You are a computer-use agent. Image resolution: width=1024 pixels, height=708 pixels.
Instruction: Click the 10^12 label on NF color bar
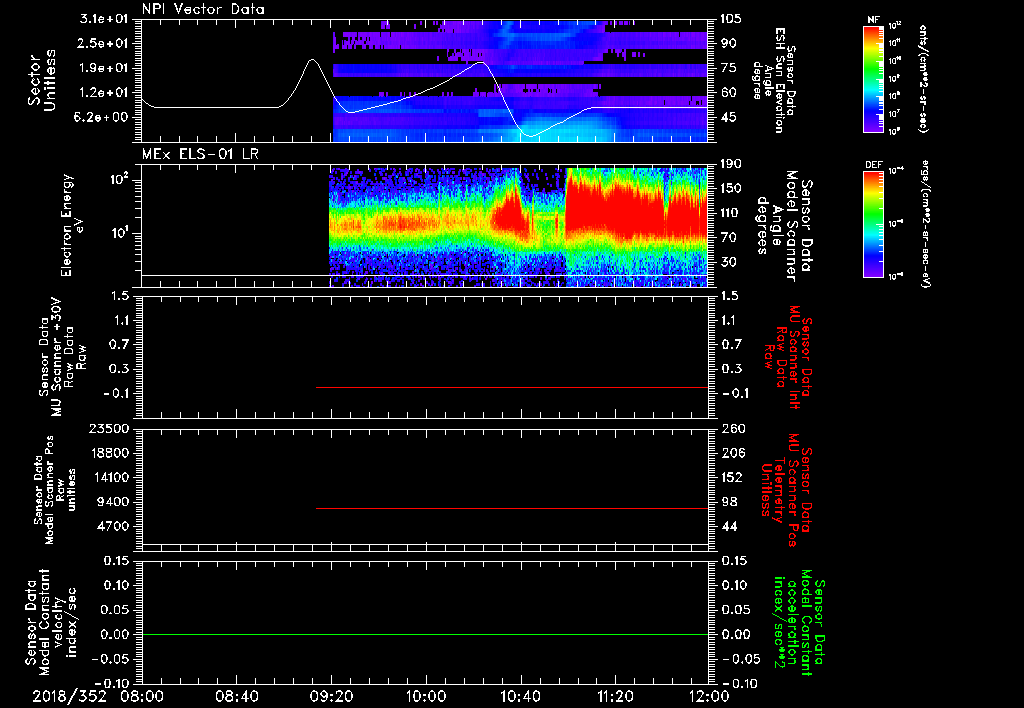pyautogui.click(x=895, y=25)
